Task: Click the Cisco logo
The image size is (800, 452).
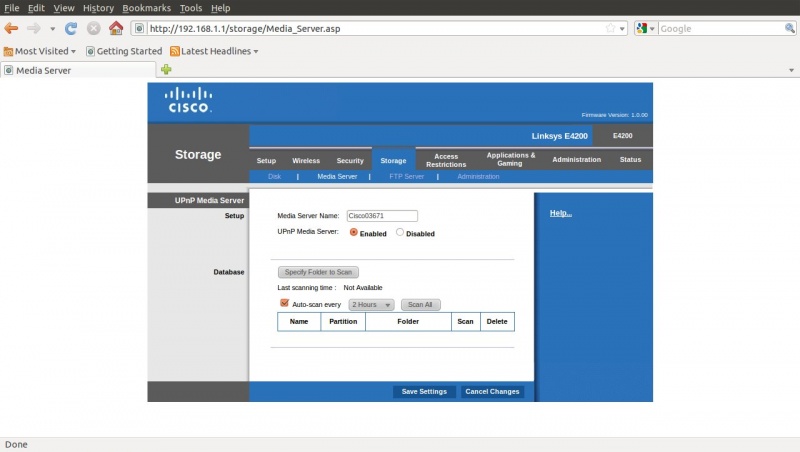Action: tap(189, 101)
